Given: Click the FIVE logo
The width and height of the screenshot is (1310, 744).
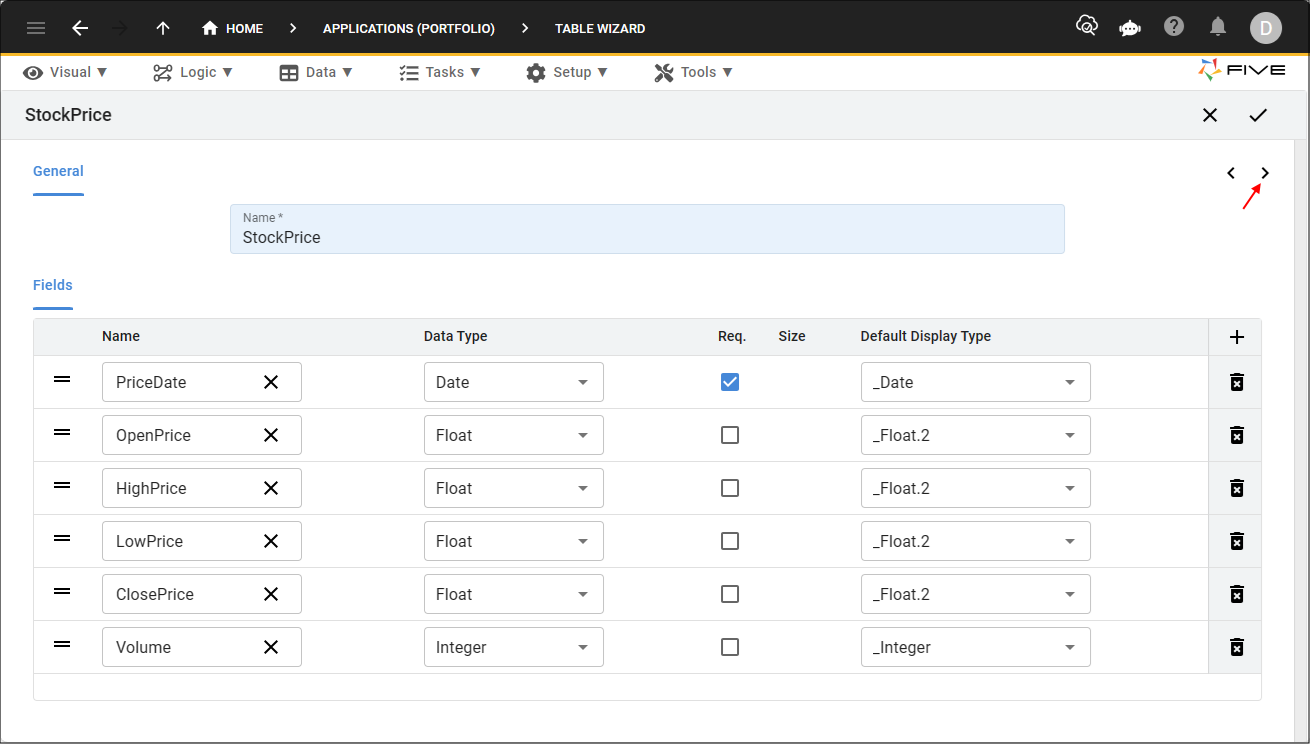Looking at the screenshot, I should point(1241,71).
